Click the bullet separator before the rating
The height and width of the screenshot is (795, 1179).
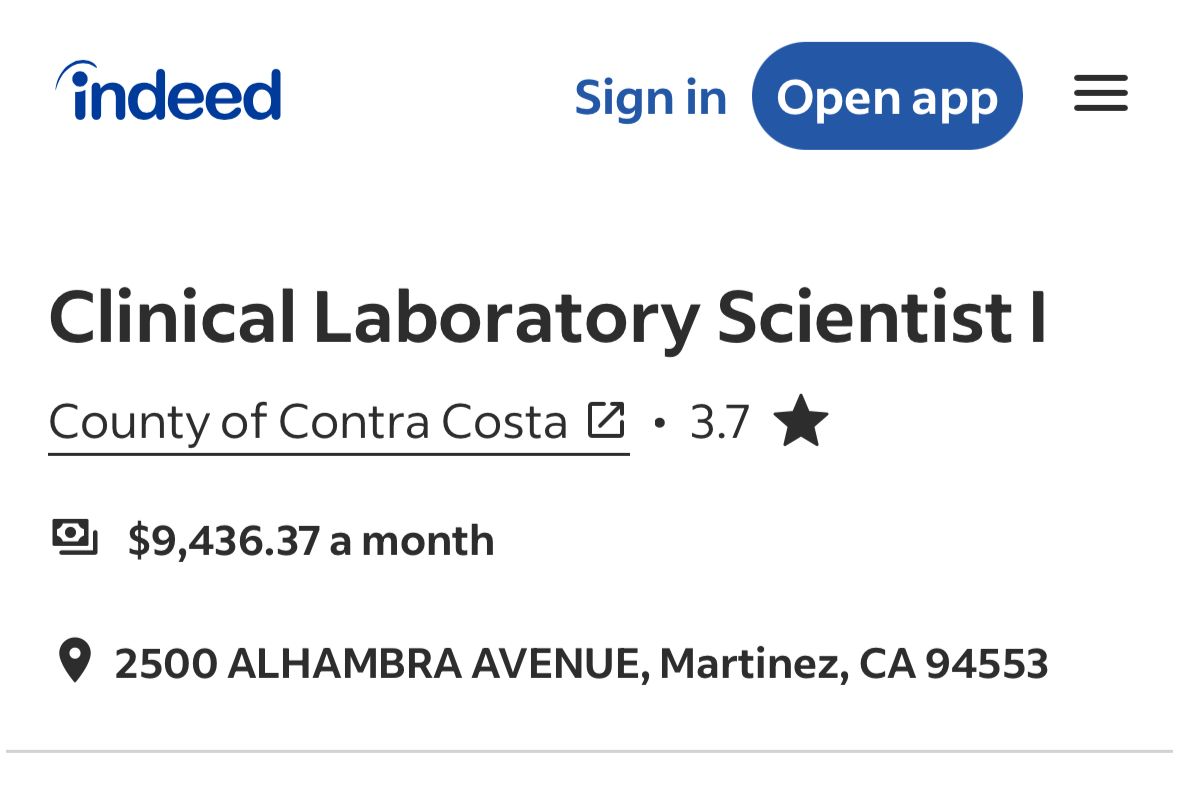[658, 423]
